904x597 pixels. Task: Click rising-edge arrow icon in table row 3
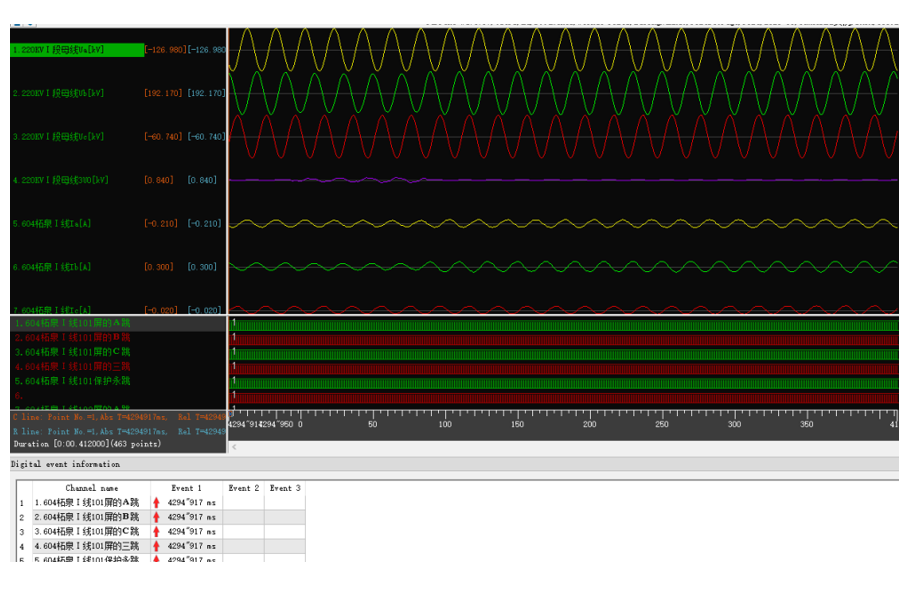[x=156, y=531]
